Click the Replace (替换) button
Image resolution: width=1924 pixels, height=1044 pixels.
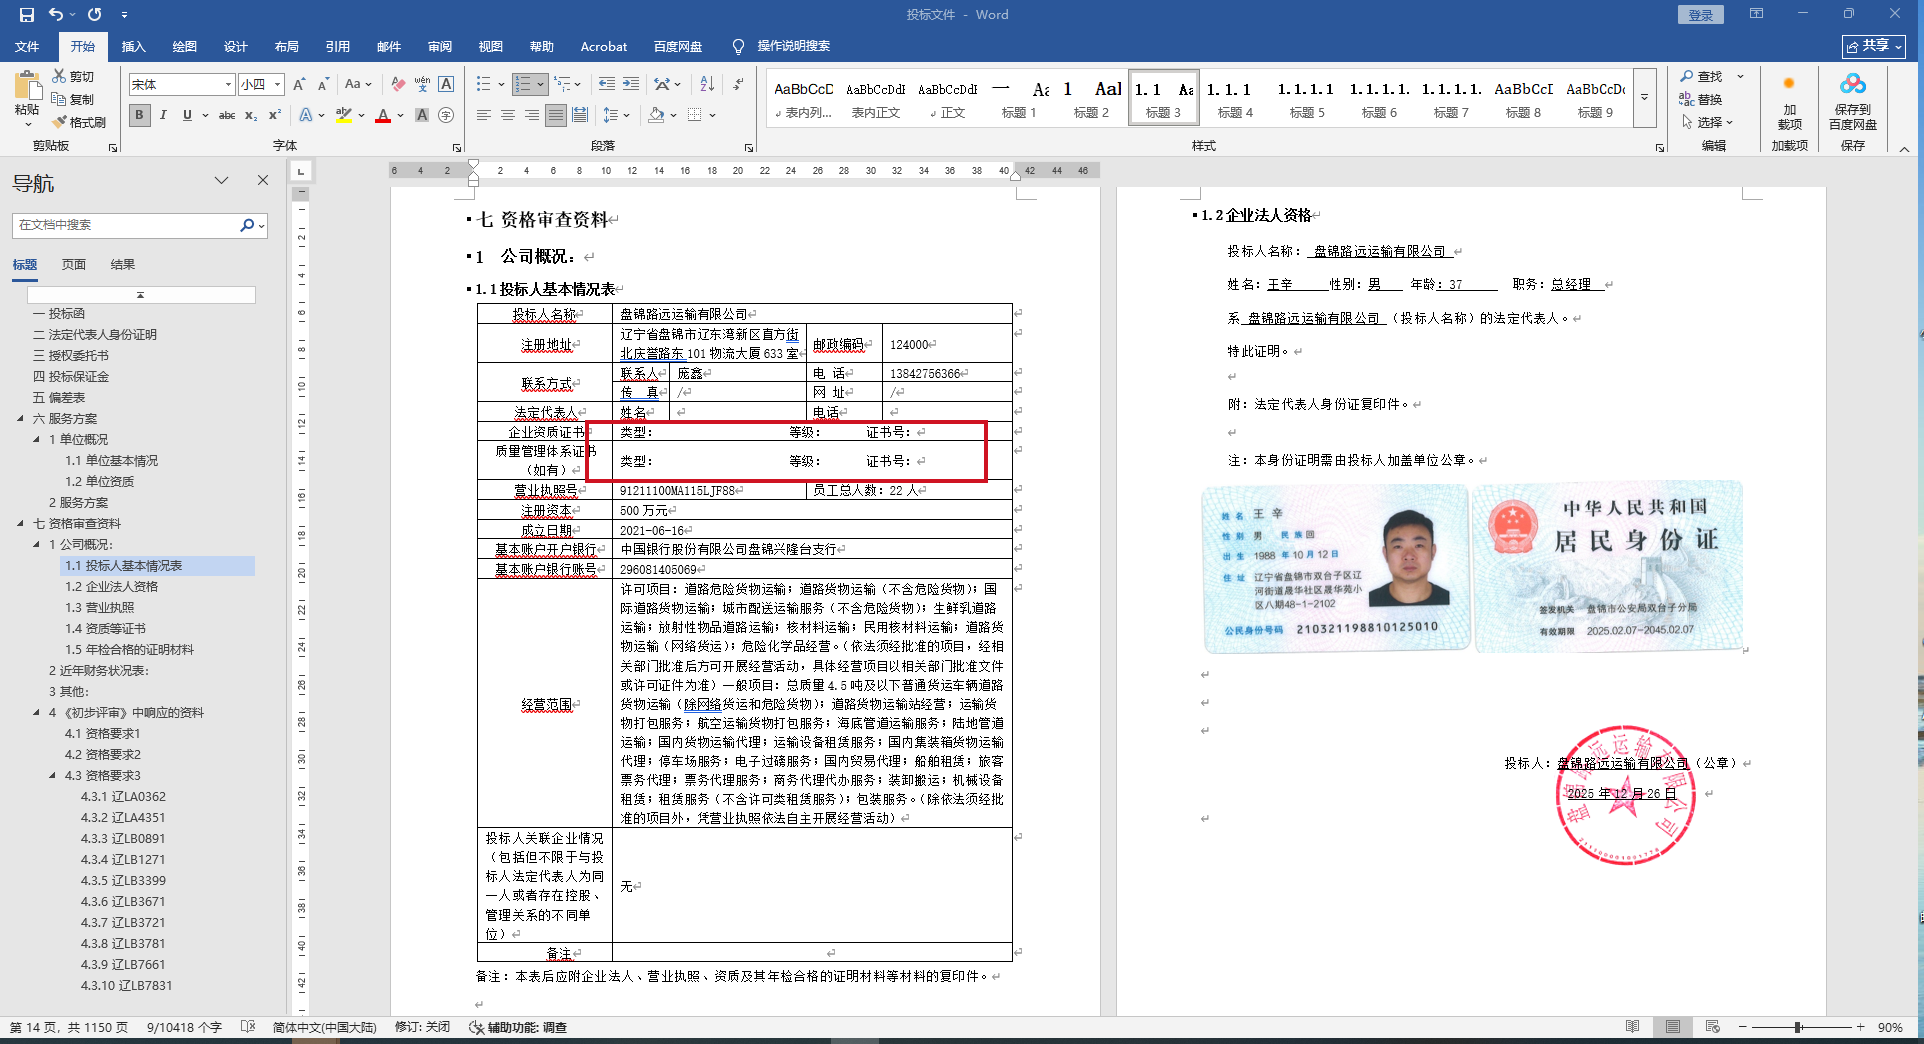pyautogui.click(x=1701, y=99)
